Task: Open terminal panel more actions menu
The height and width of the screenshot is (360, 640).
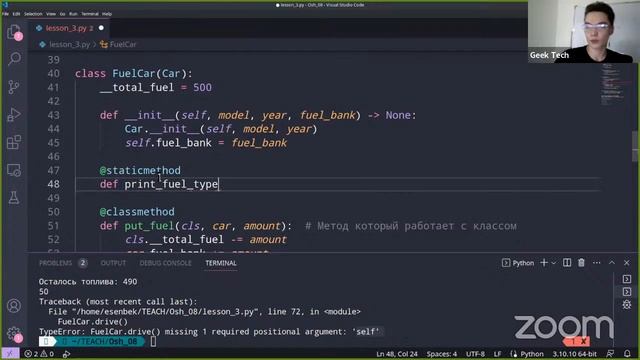Action: [597, 263]
